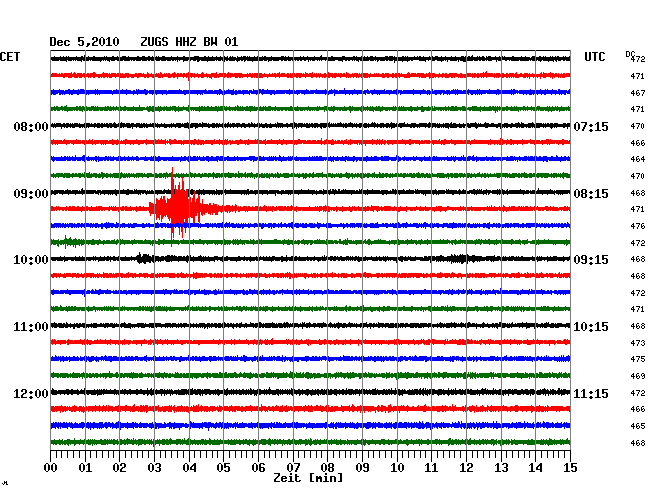Image resolution: width=650 pixels, height=494 pixels.
Task: Click the 02 minute axis label
Action: tap(119, 468)
